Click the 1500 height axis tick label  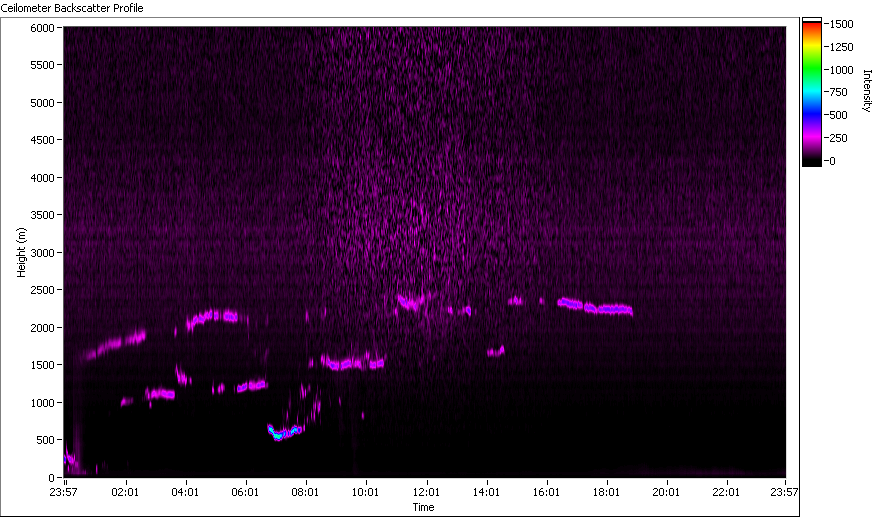point(42,365)
